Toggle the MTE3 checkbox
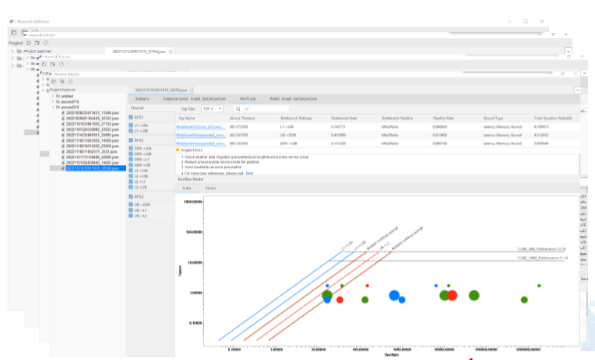This screenshot has width=595, height=360. 131,197
